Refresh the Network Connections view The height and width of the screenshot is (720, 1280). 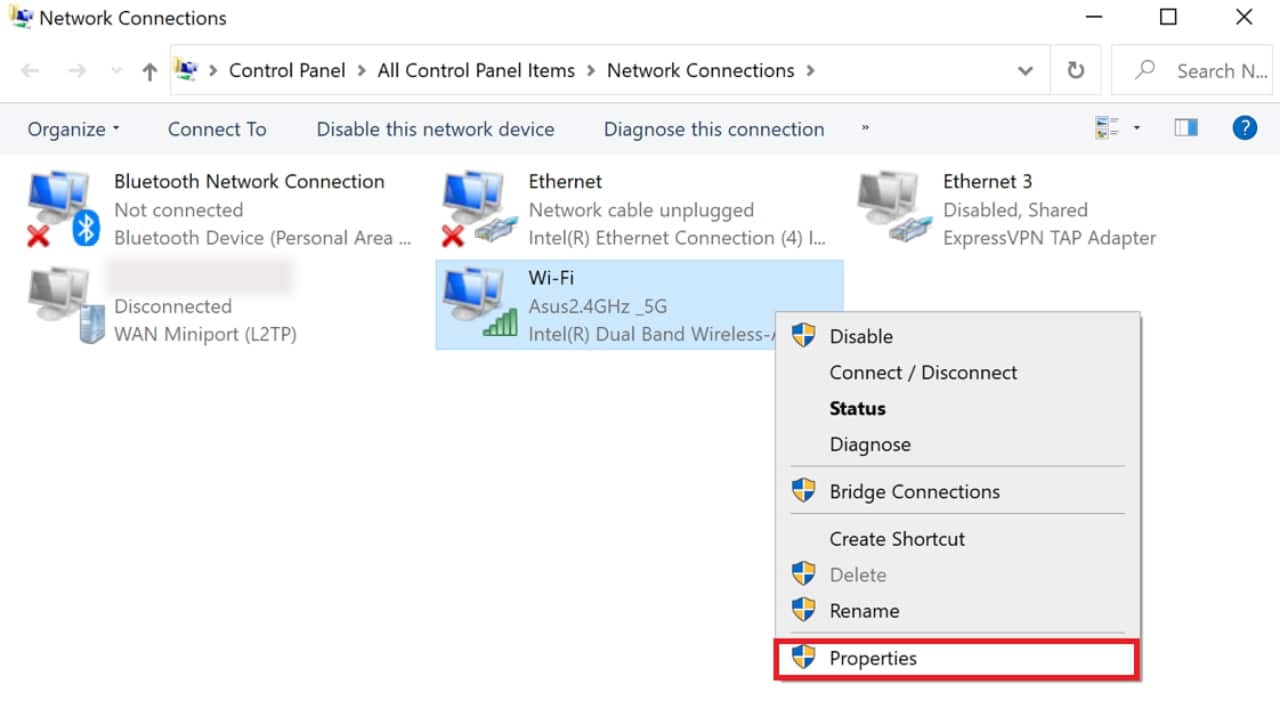click(x=1075, y=71)
